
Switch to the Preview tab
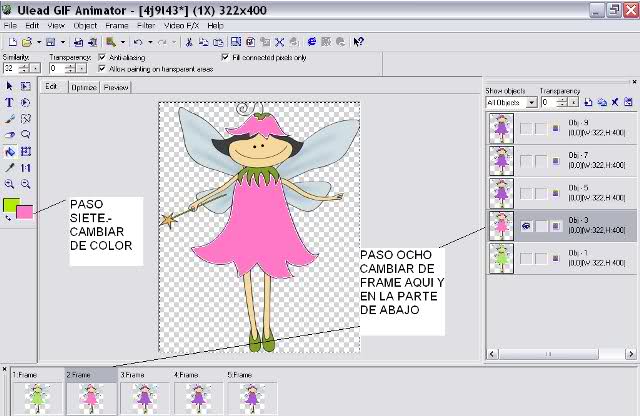tap(116, 88)
